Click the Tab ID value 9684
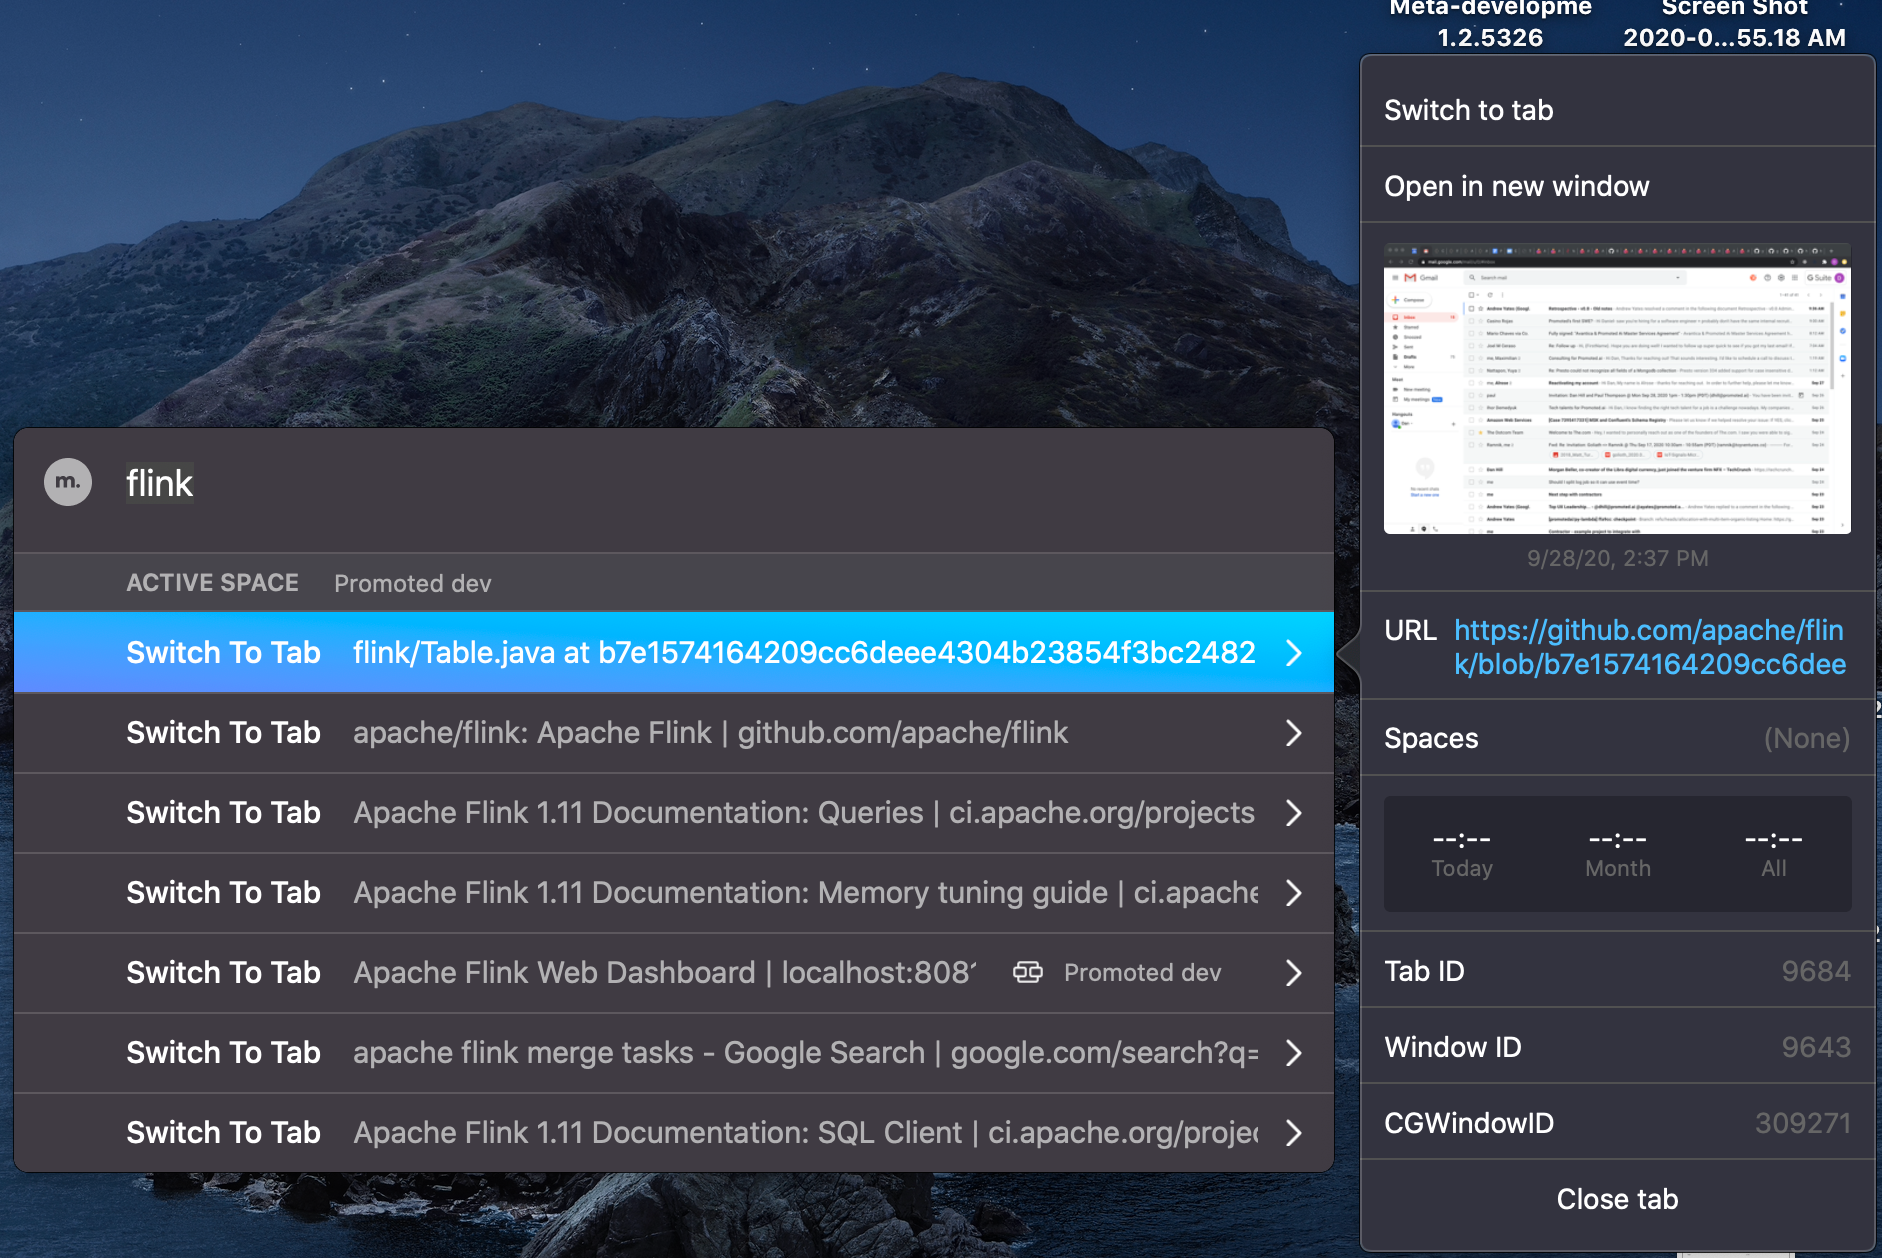The image size is (1882, 1258). click(1816, 971)
